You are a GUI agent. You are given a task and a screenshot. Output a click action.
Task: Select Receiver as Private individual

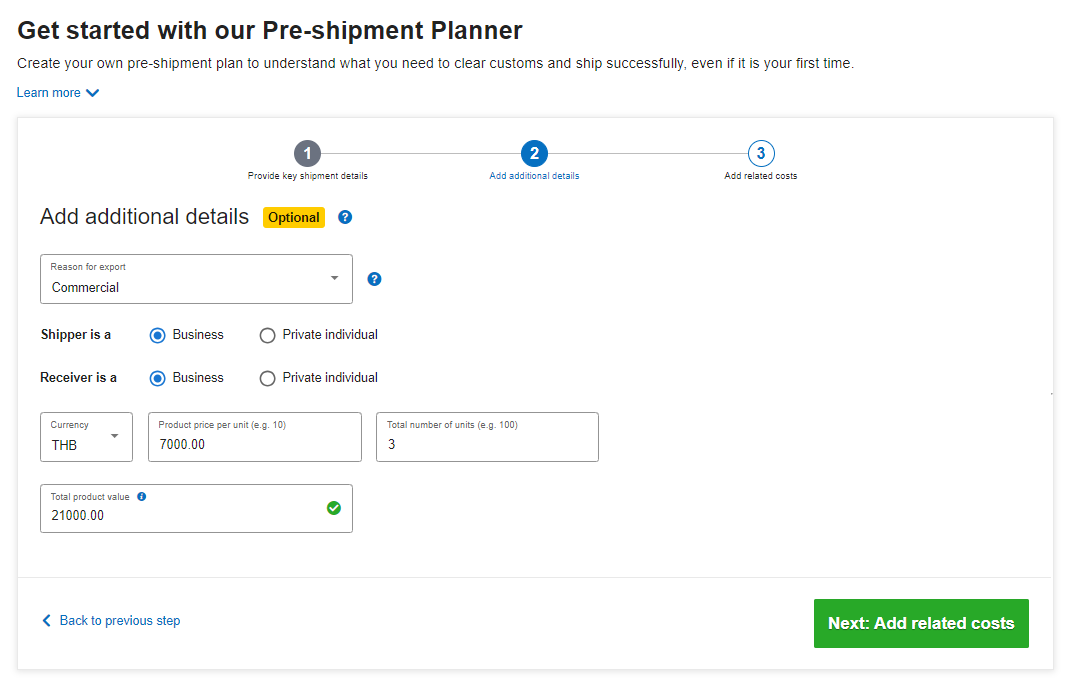pyautogui.click(x=267, y=379)
